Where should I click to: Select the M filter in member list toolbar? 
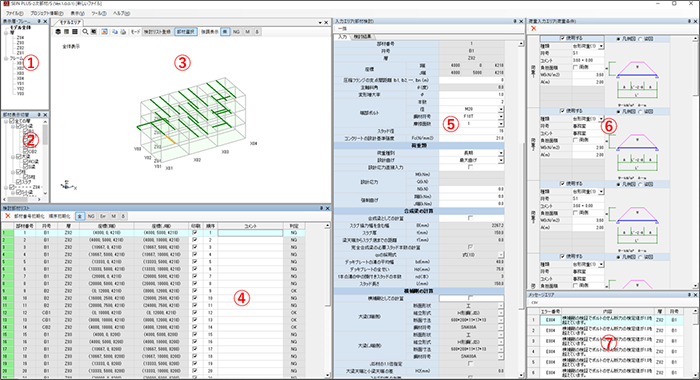tap(114, 216)
